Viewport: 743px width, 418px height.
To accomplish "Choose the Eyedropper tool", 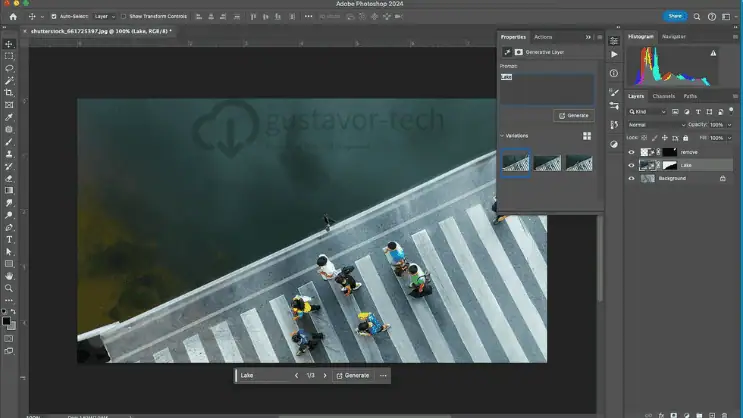I will pyautogui.click(x=9, y=117).
